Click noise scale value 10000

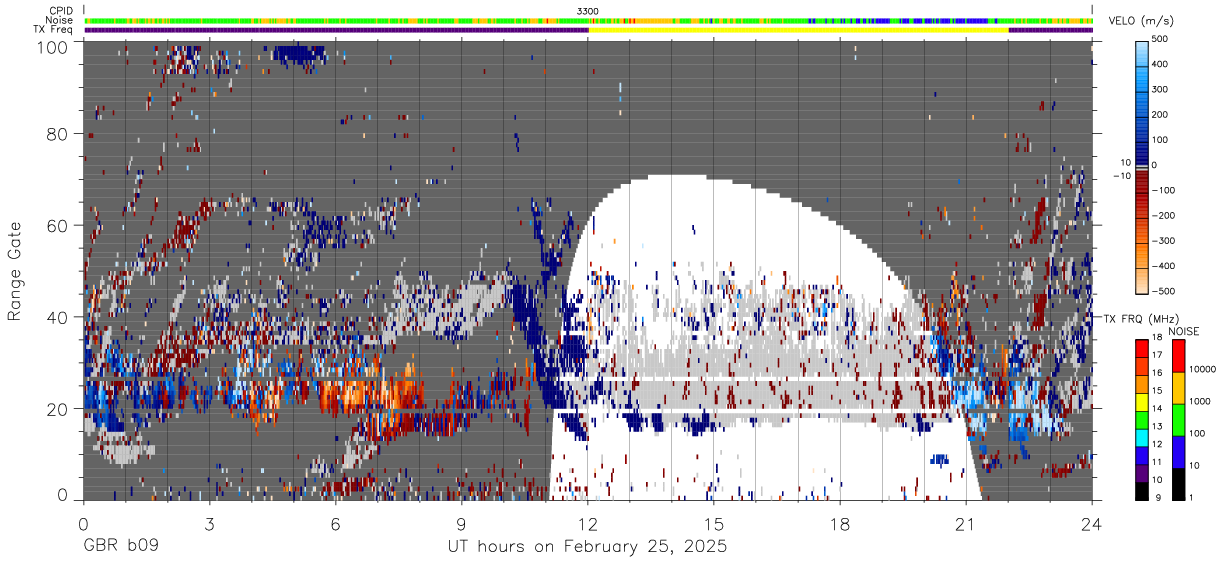click(1203, 369)
